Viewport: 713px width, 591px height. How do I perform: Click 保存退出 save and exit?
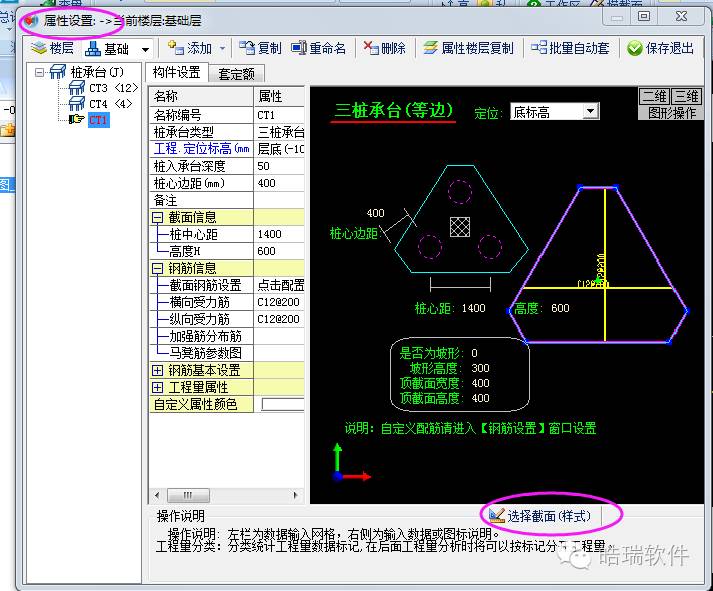tap(660, 48)
